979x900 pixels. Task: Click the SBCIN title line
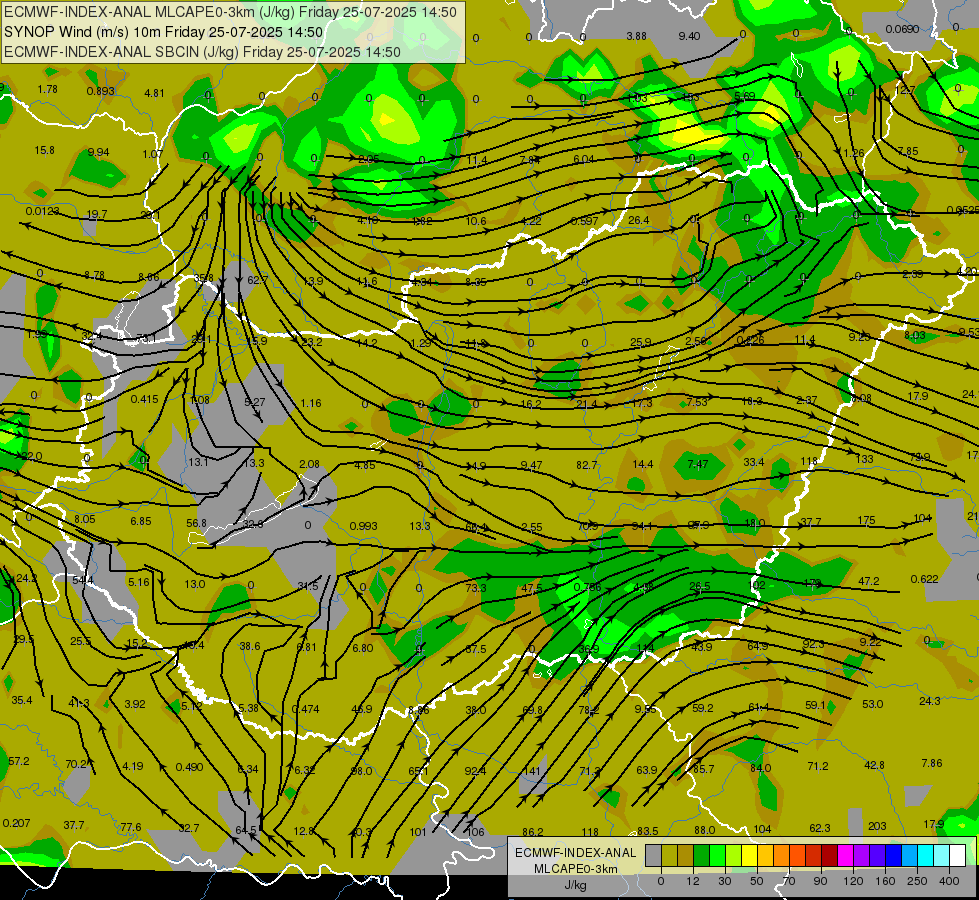202,52
